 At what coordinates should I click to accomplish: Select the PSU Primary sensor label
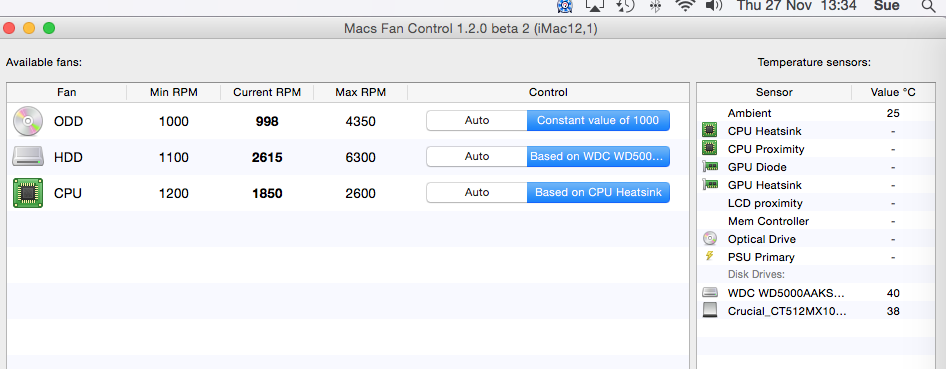tap(761, 257)
